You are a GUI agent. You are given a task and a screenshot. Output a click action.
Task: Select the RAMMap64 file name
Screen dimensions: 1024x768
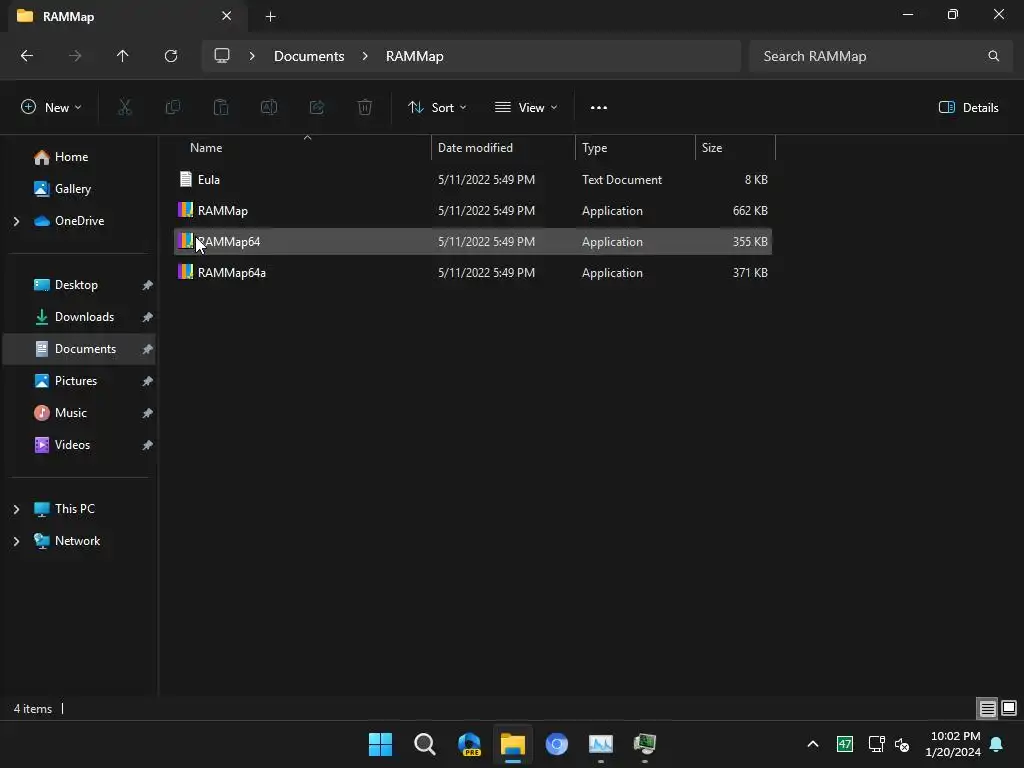[x=229, y=242]
